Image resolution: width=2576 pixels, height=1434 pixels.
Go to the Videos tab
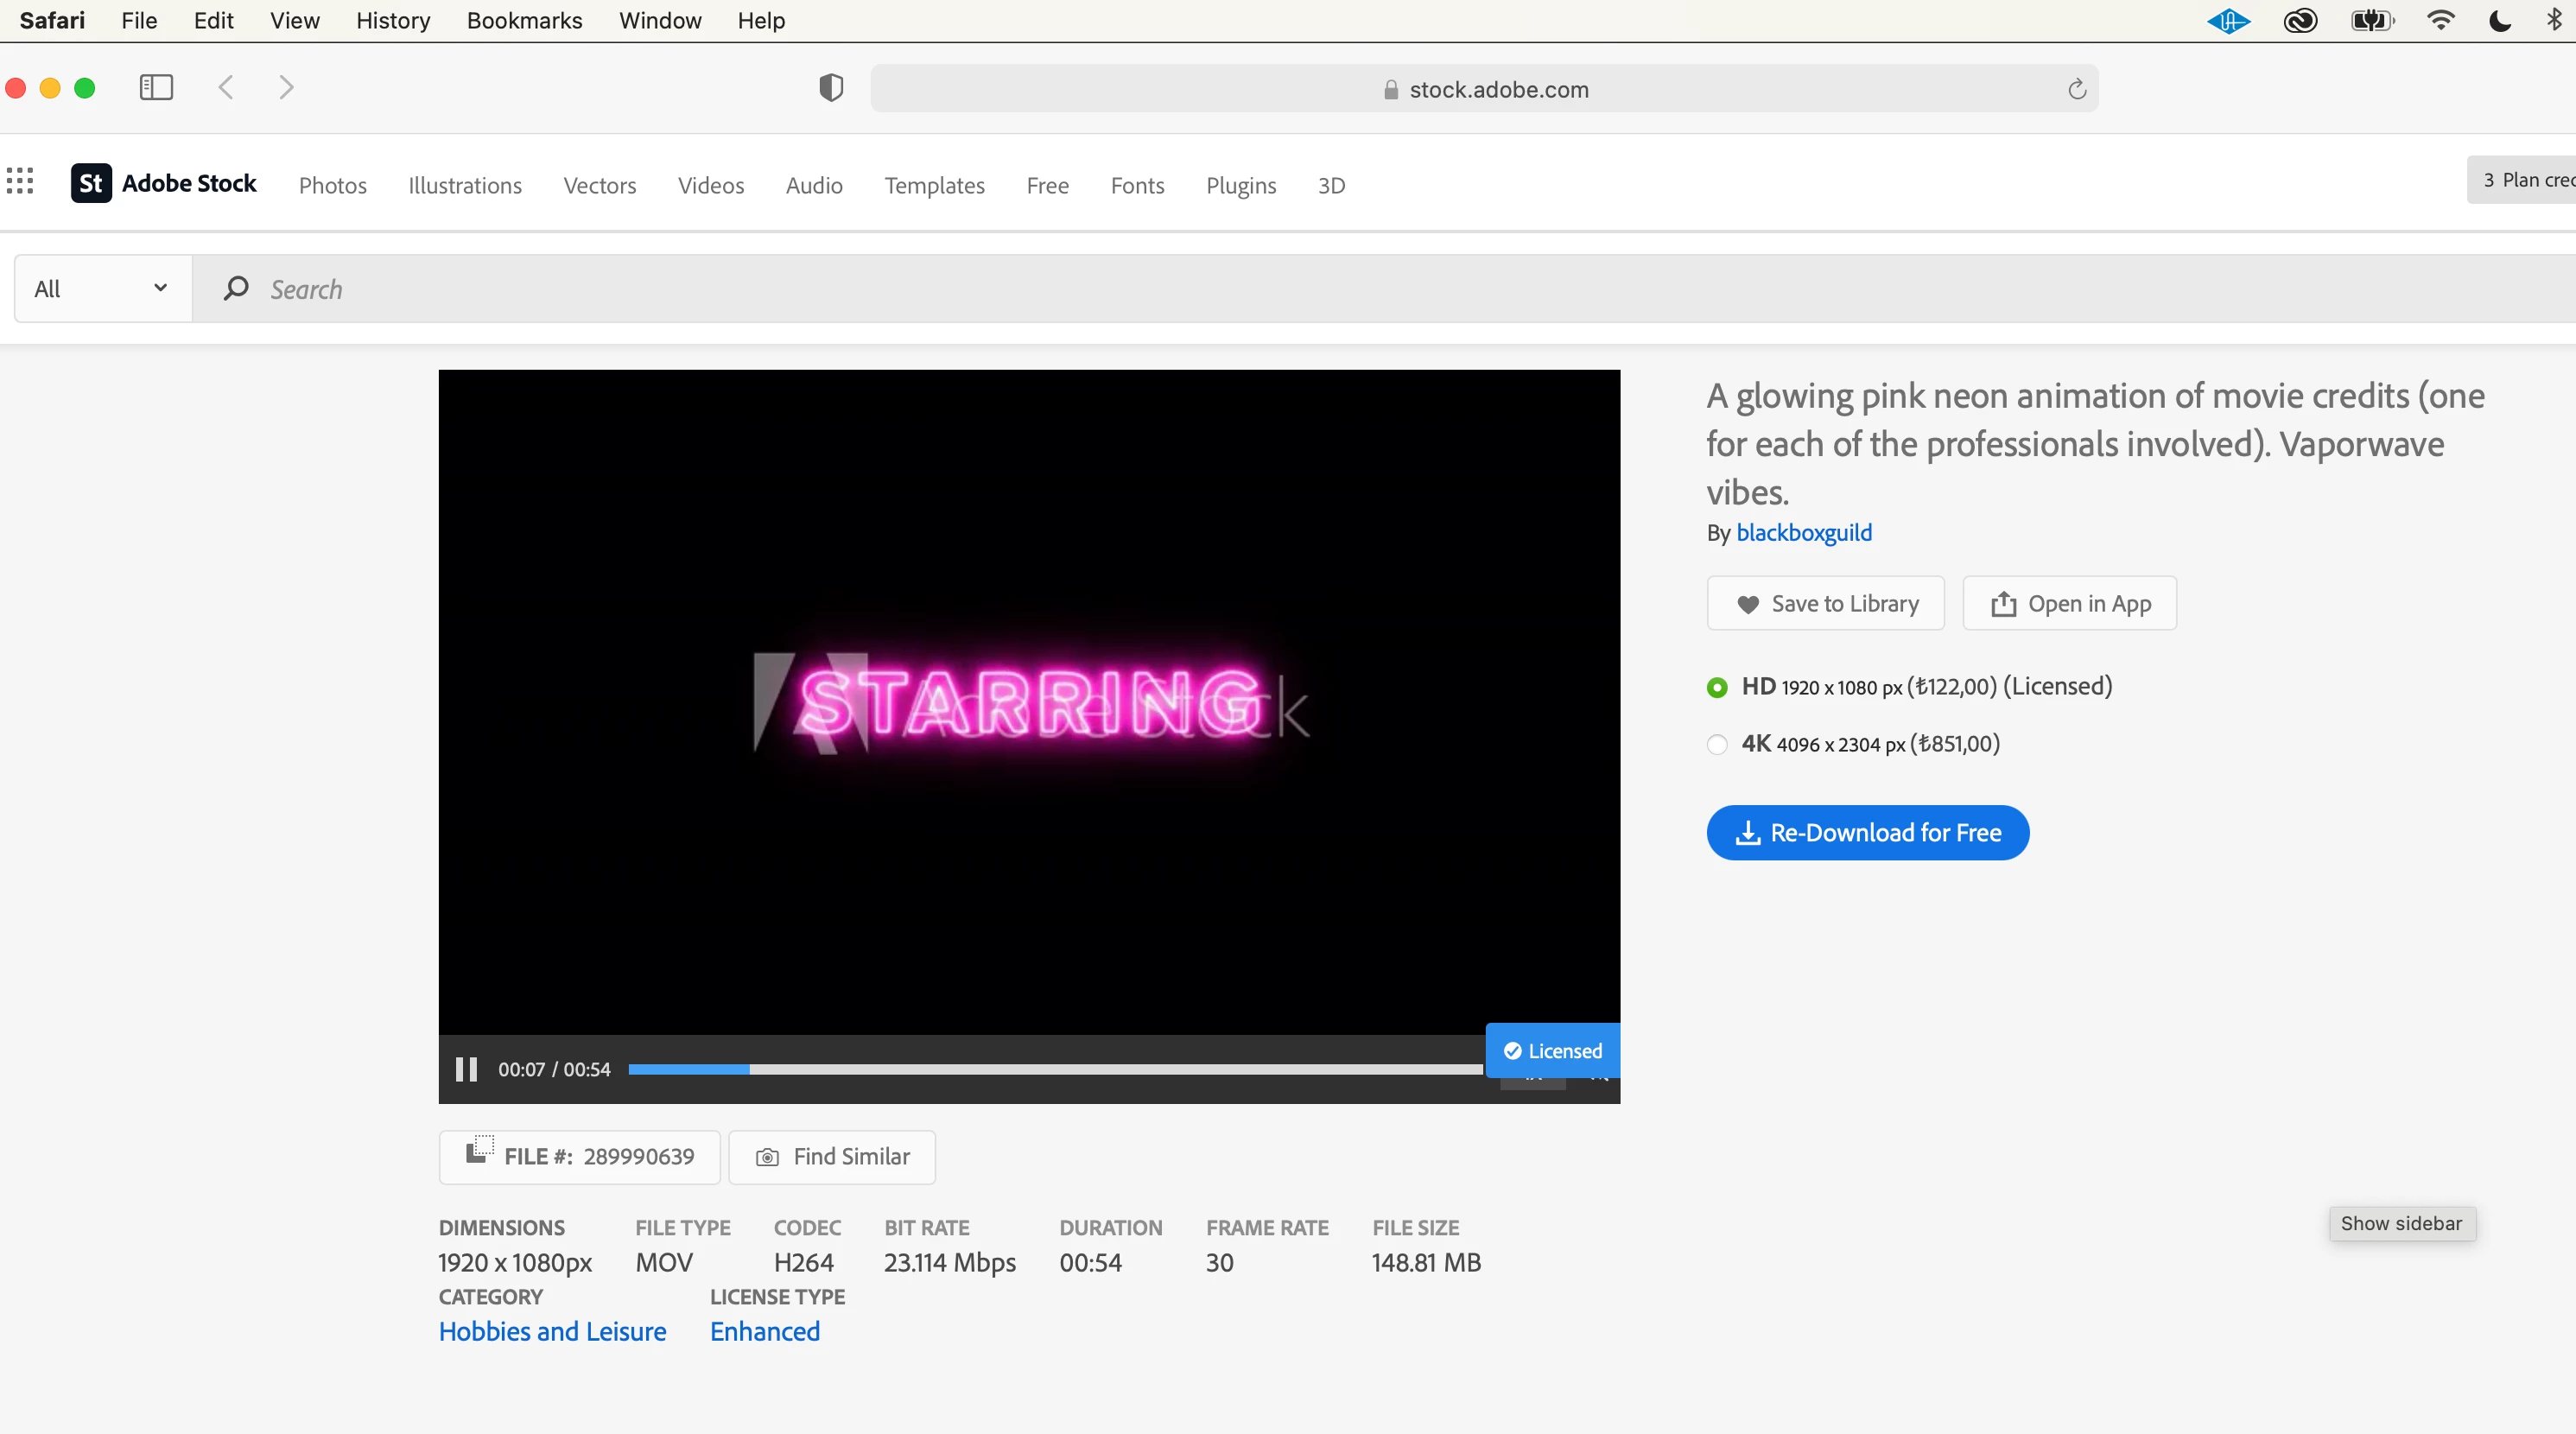(710, 185)
